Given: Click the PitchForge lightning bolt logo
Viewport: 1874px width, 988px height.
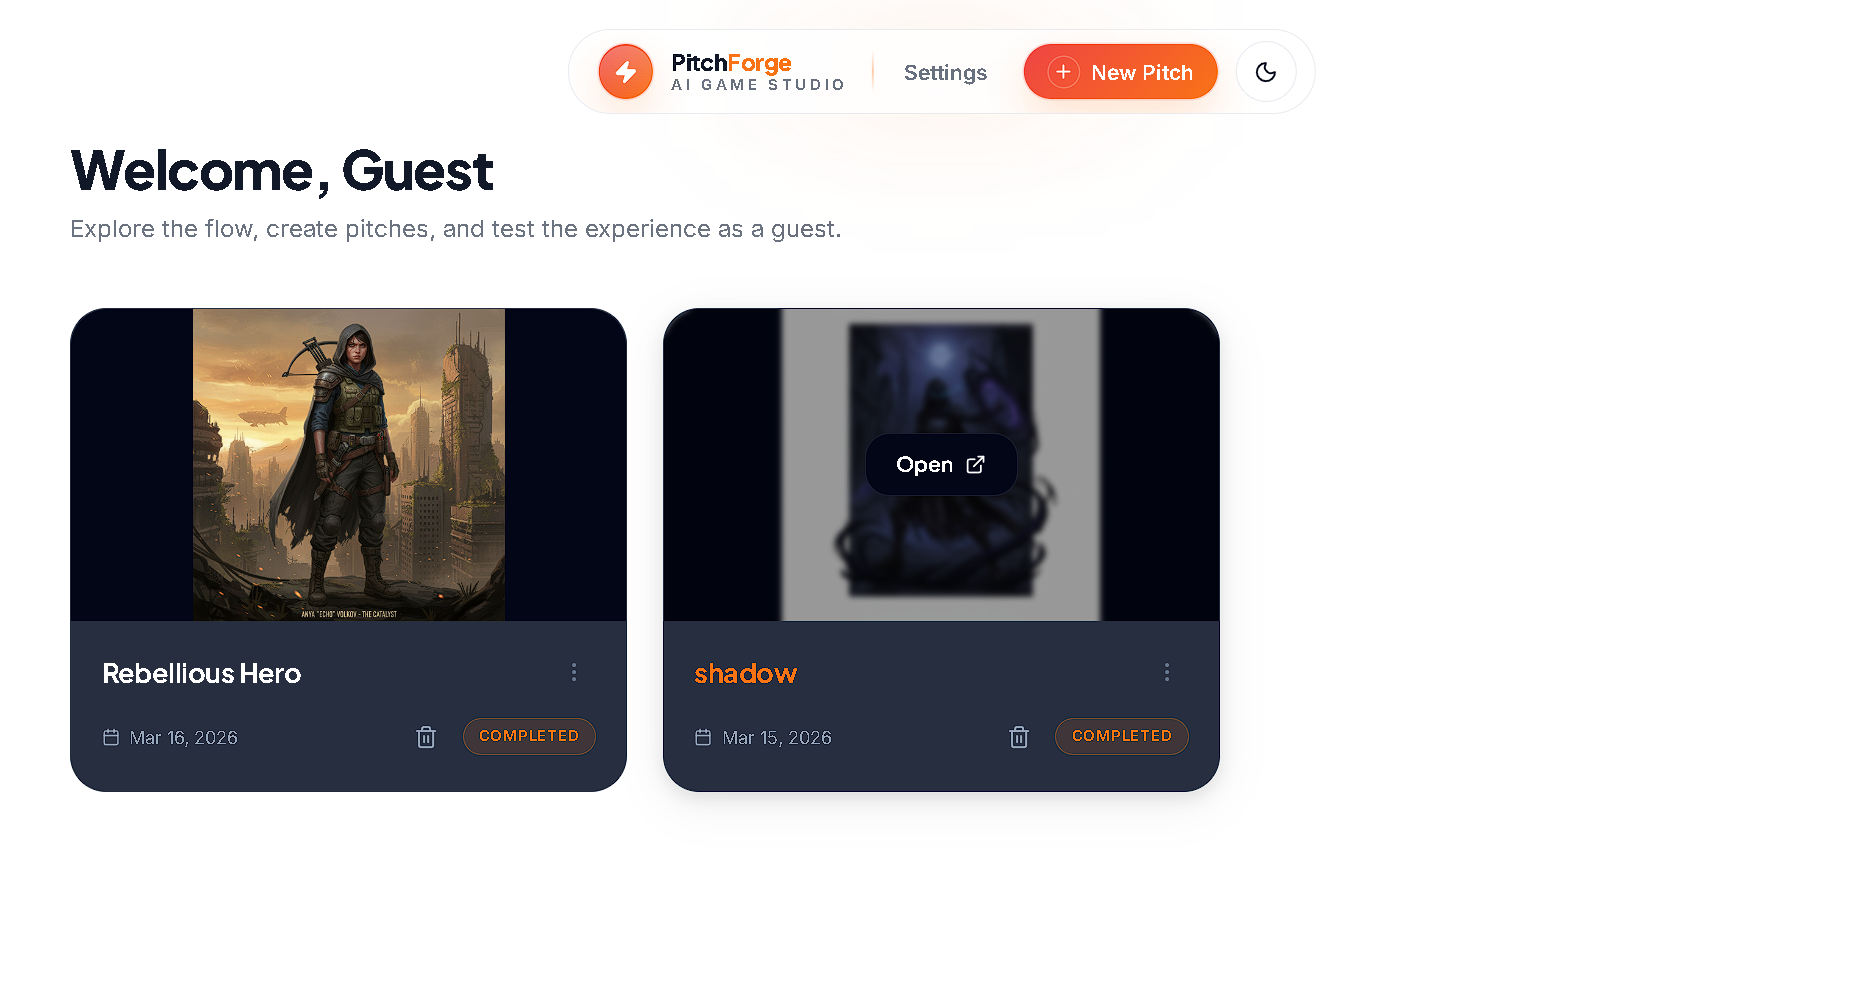Looking at the screenshot, I should pos(625,72).
